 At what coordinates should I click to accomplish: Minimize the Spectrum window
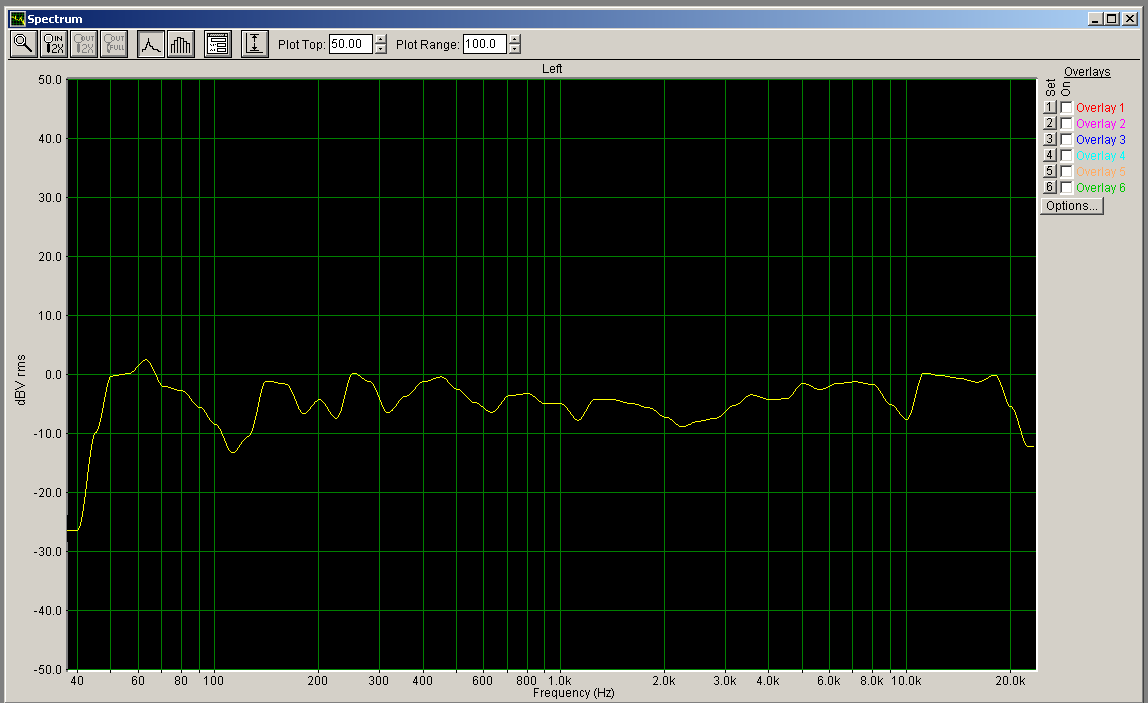point(1095,19)
